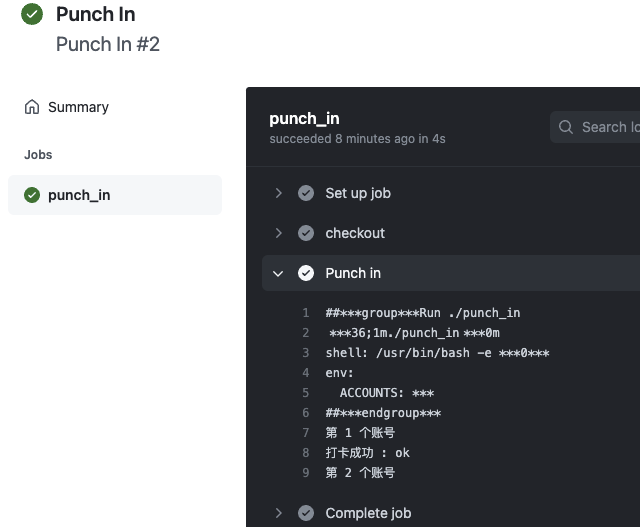Click the checkout step status check icon
Viewport: 640px width, 527px height.
pos(306,233)
